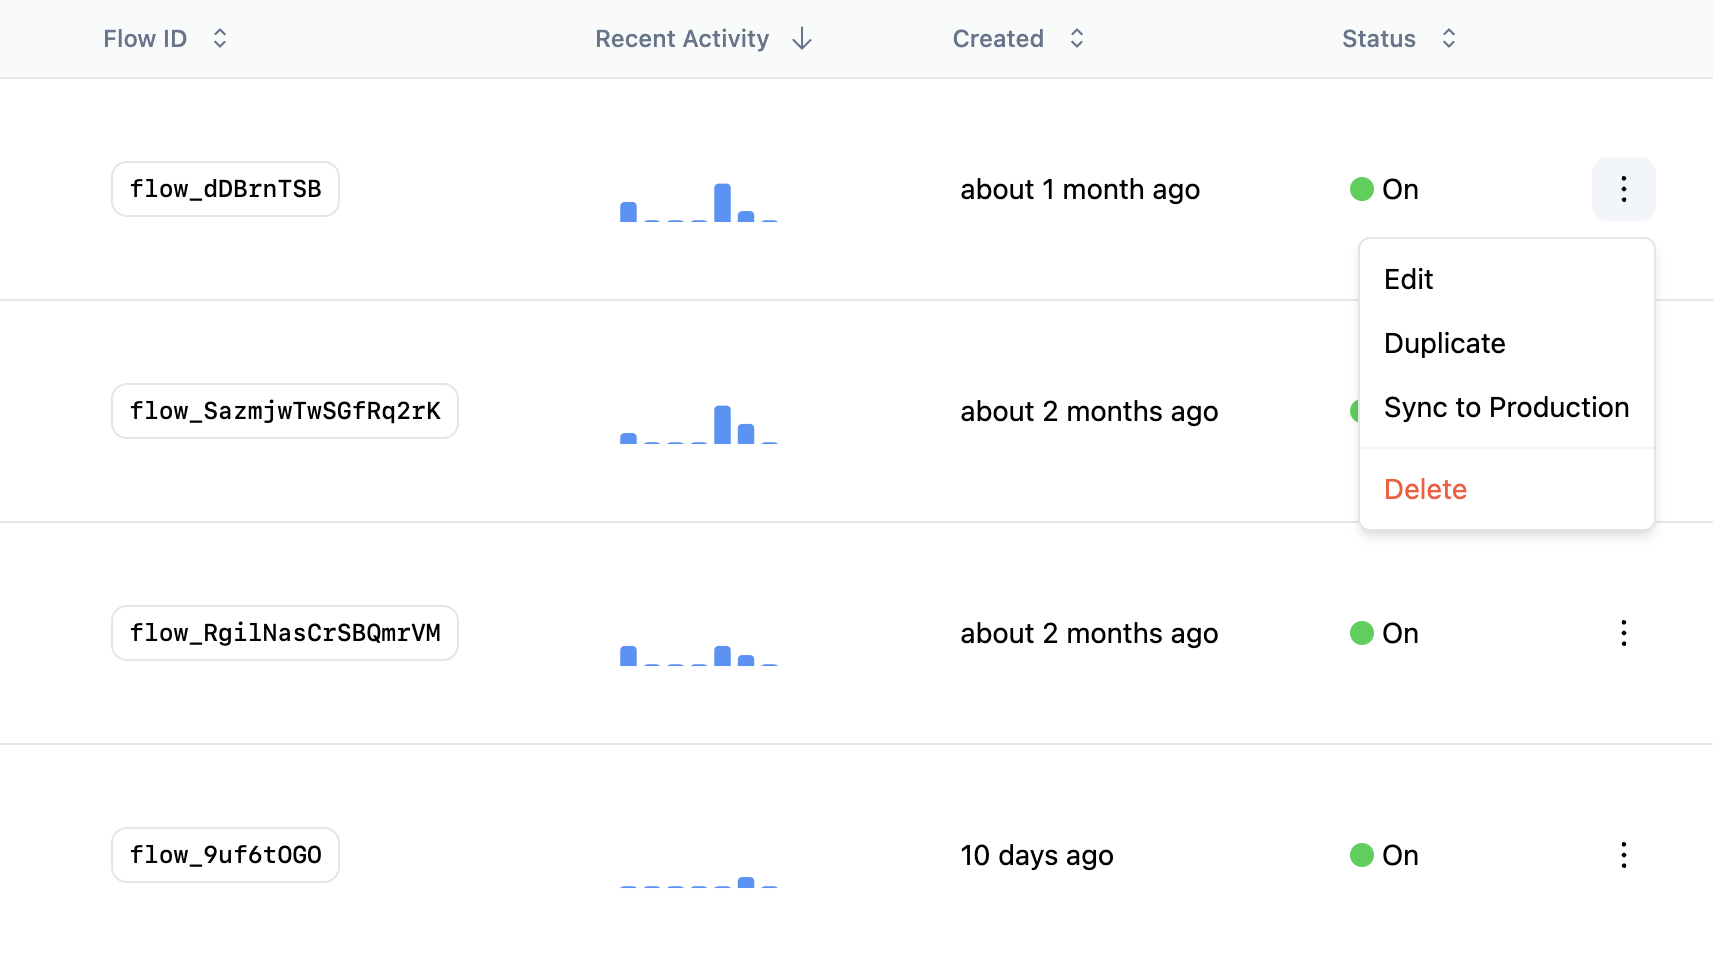
Task: Click activity sparkline for flow_RgilNasCrSBQmrVM
Action: coord(699,655)
